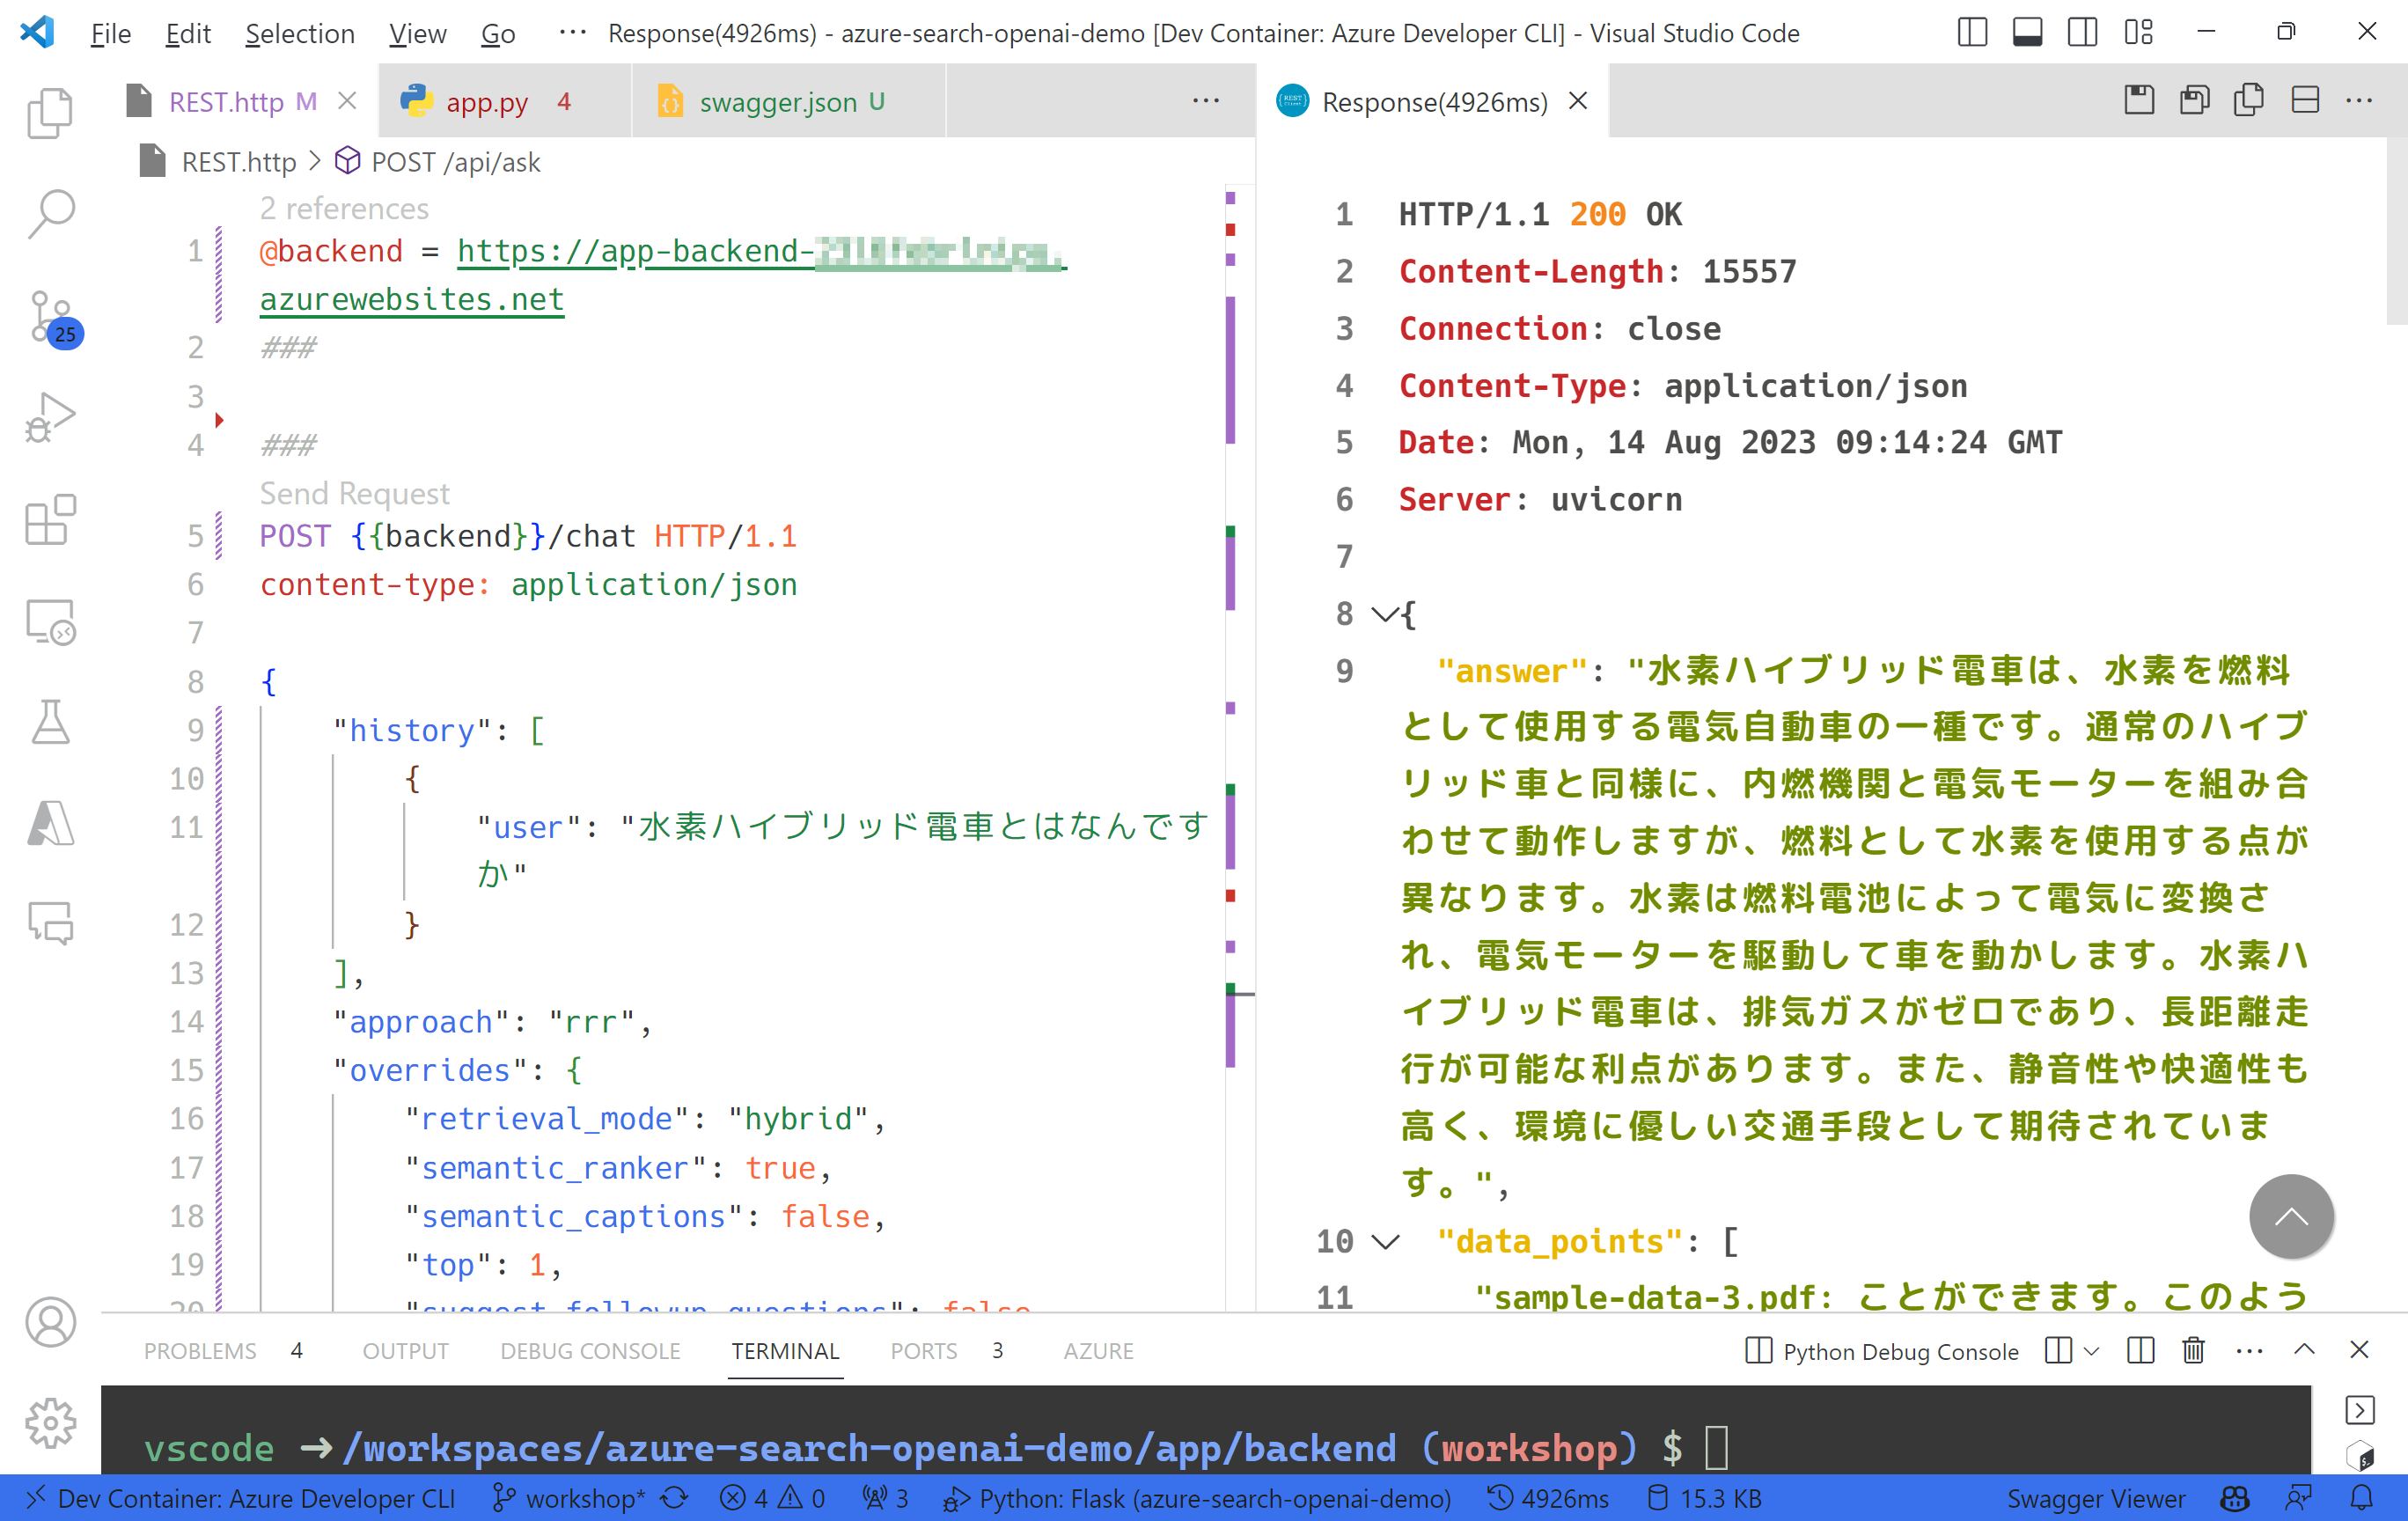Viewport: 2408px width, 1521px height.
Task: Collapse the data_points array
Action: point(1386,1241)
